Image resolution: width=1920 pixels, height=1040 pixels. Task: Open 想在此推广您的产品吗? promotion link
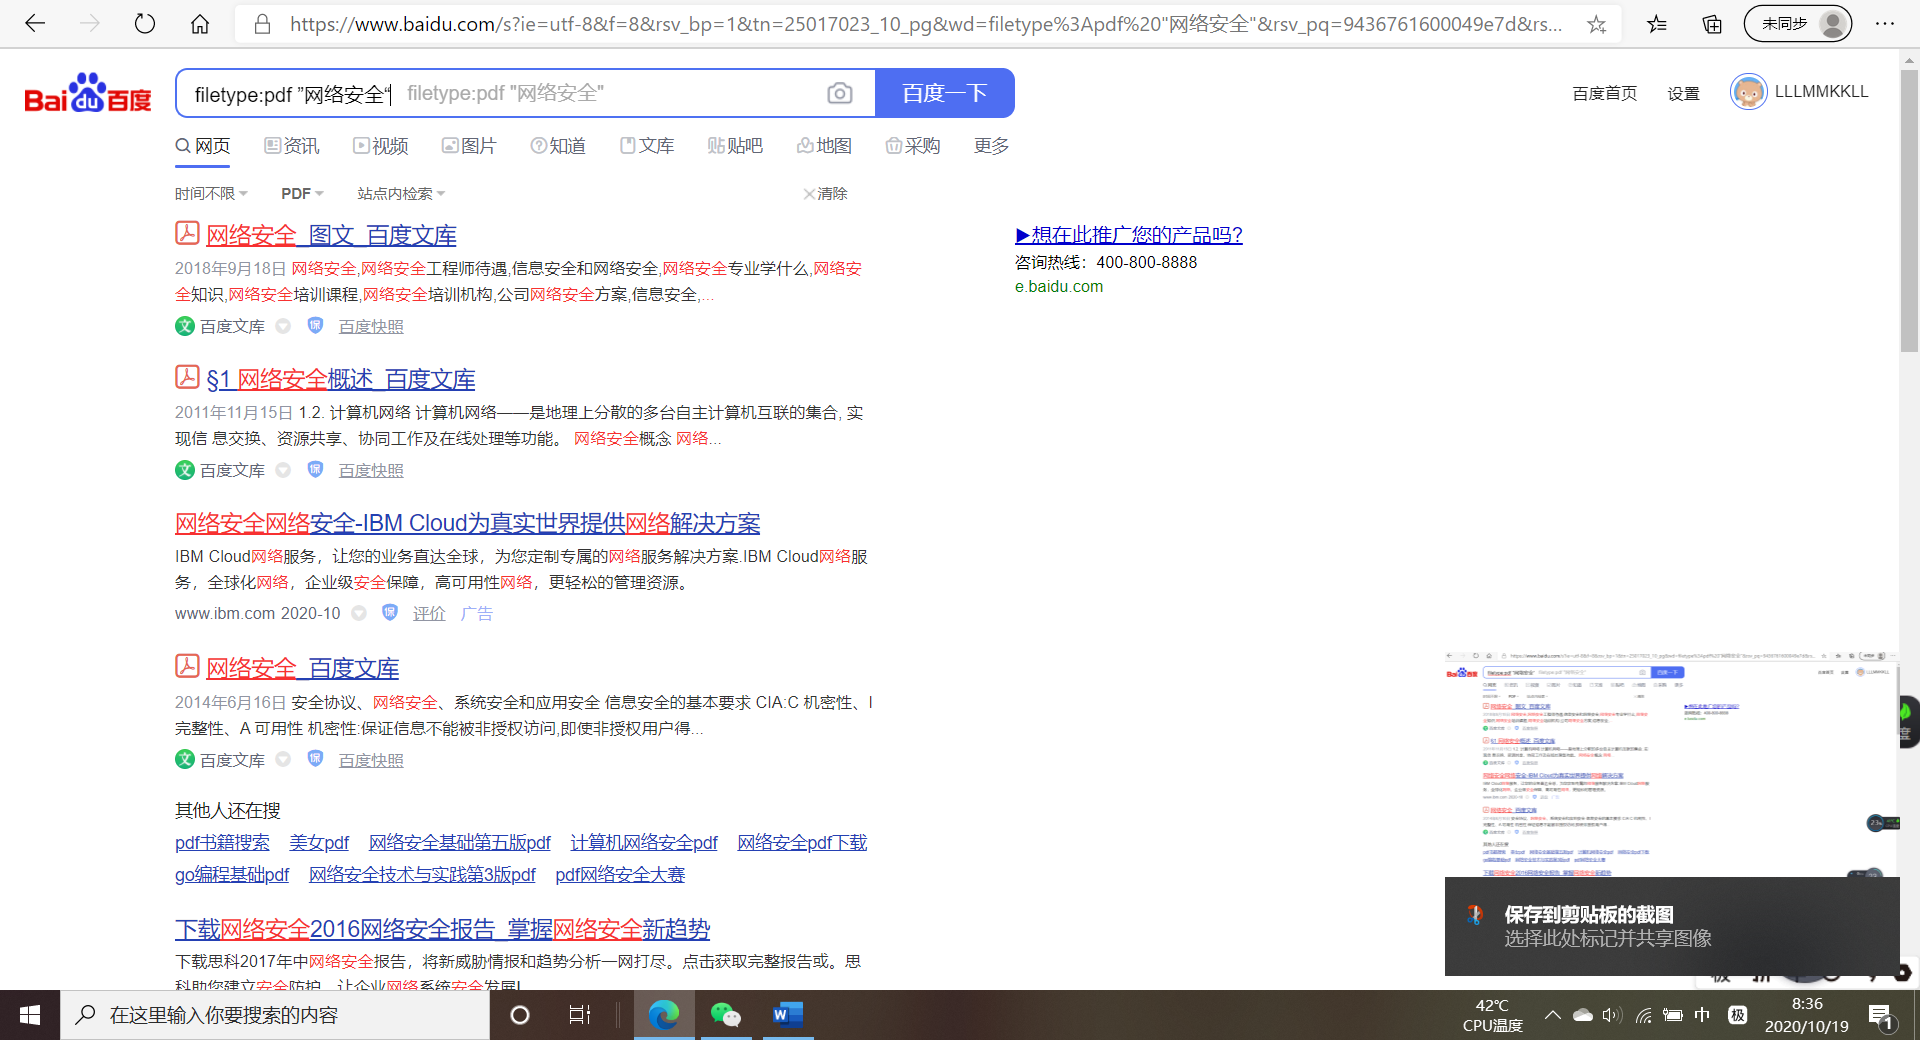point(1129,235)
